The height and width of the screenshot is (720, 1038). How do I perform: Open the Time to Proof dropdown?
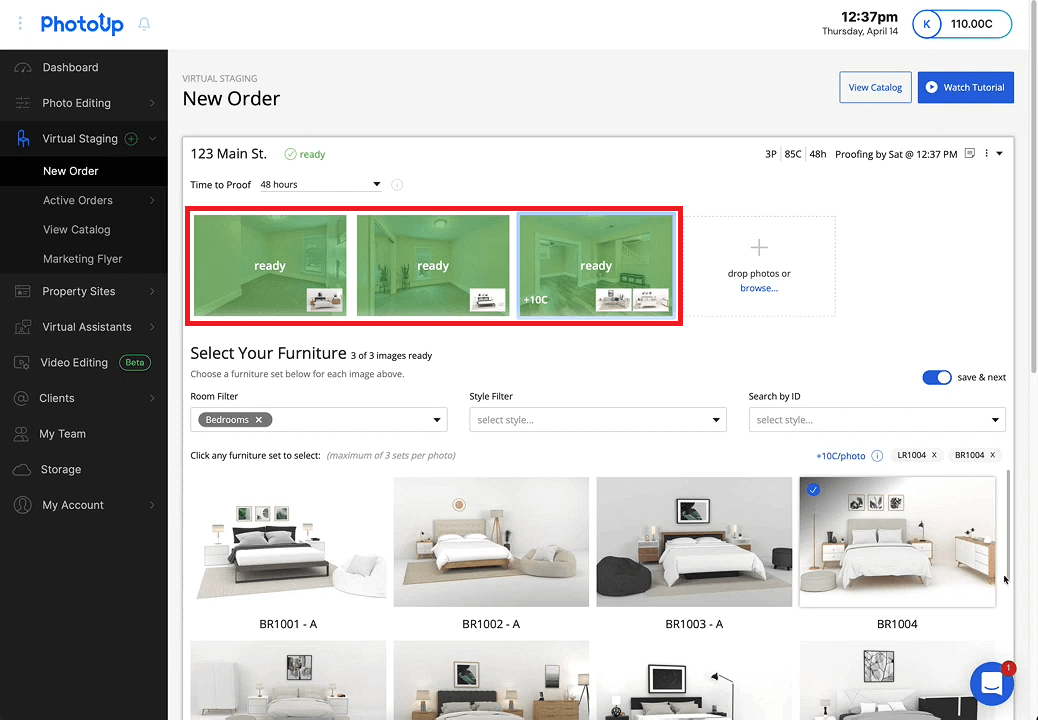320,184
